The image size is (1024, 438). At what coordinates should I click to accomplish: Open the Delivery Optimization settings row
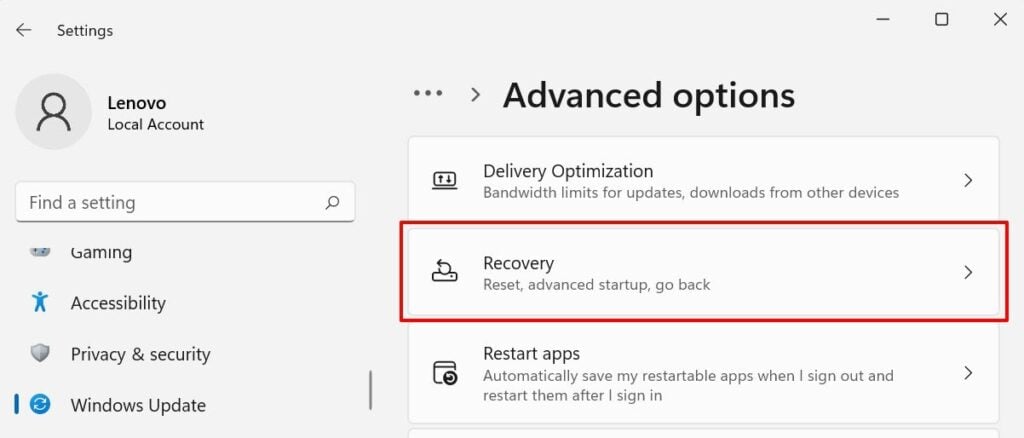pyautogui.click(x=700, y=181)
